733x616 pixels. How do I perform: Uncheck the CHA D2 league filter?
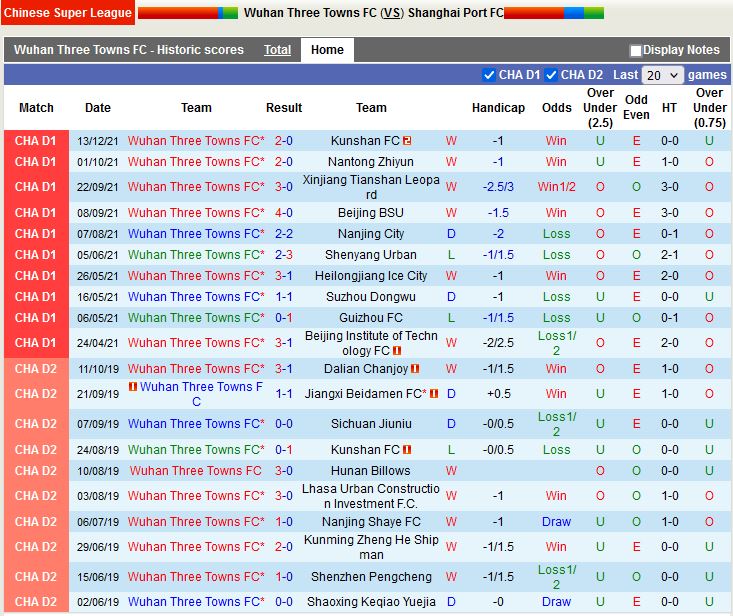[x=551, y=75]
